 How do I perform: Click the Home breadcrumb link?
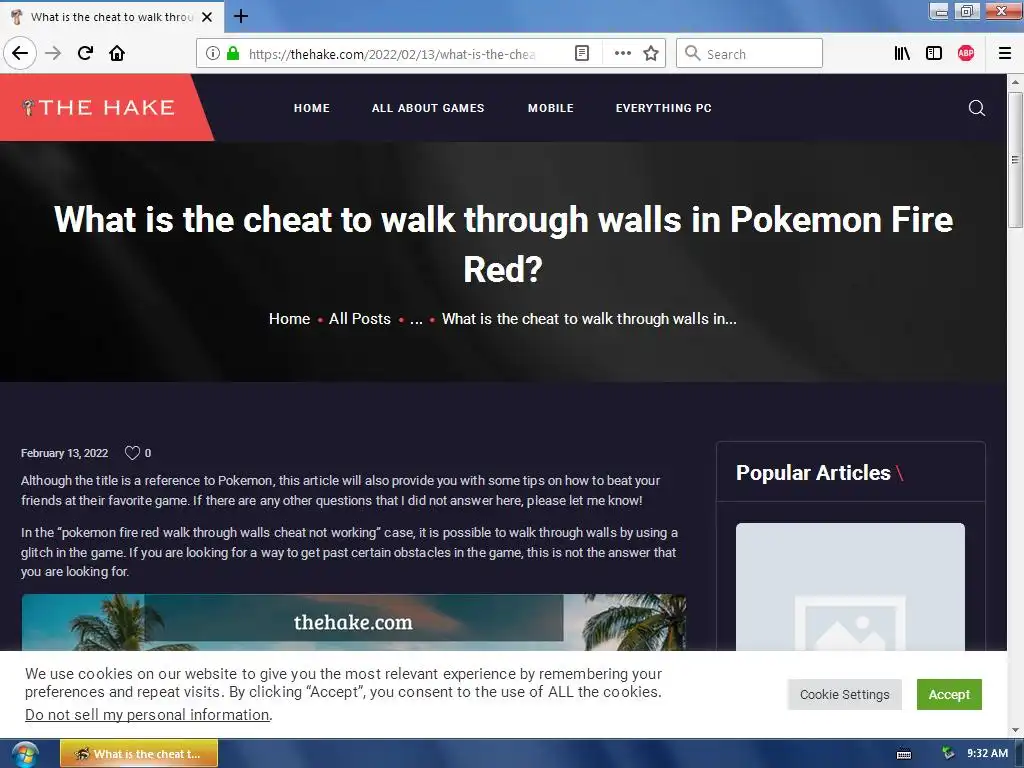click(x=289, y=319)
